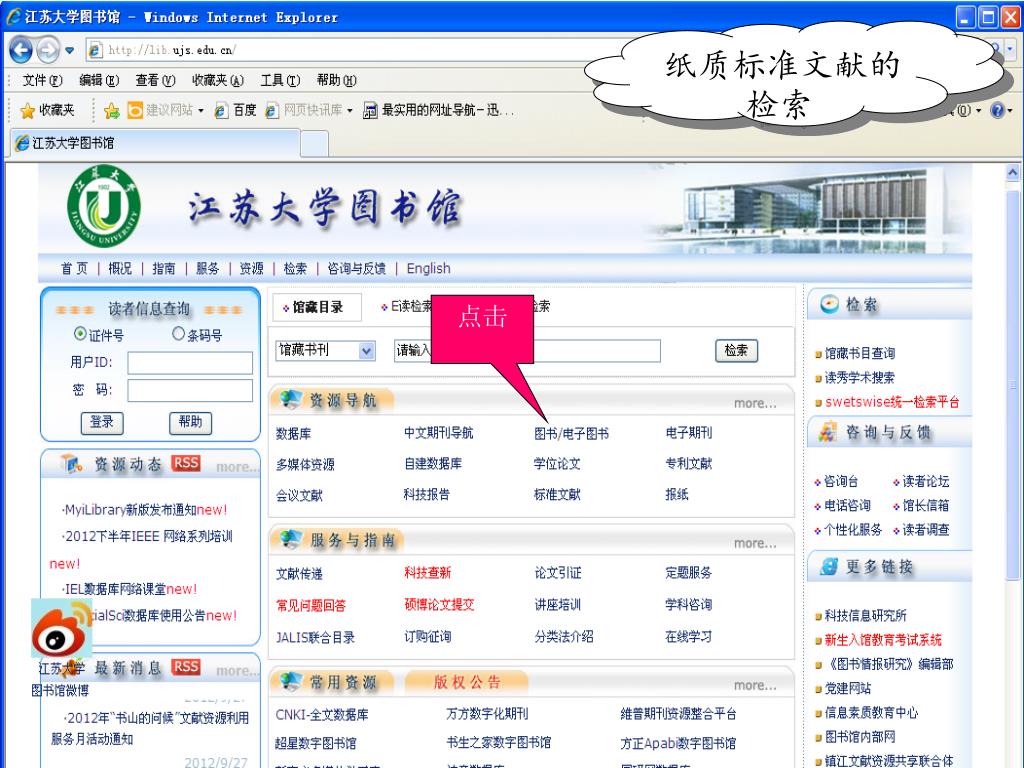Open the 指南 navigation item

[164, 268]
